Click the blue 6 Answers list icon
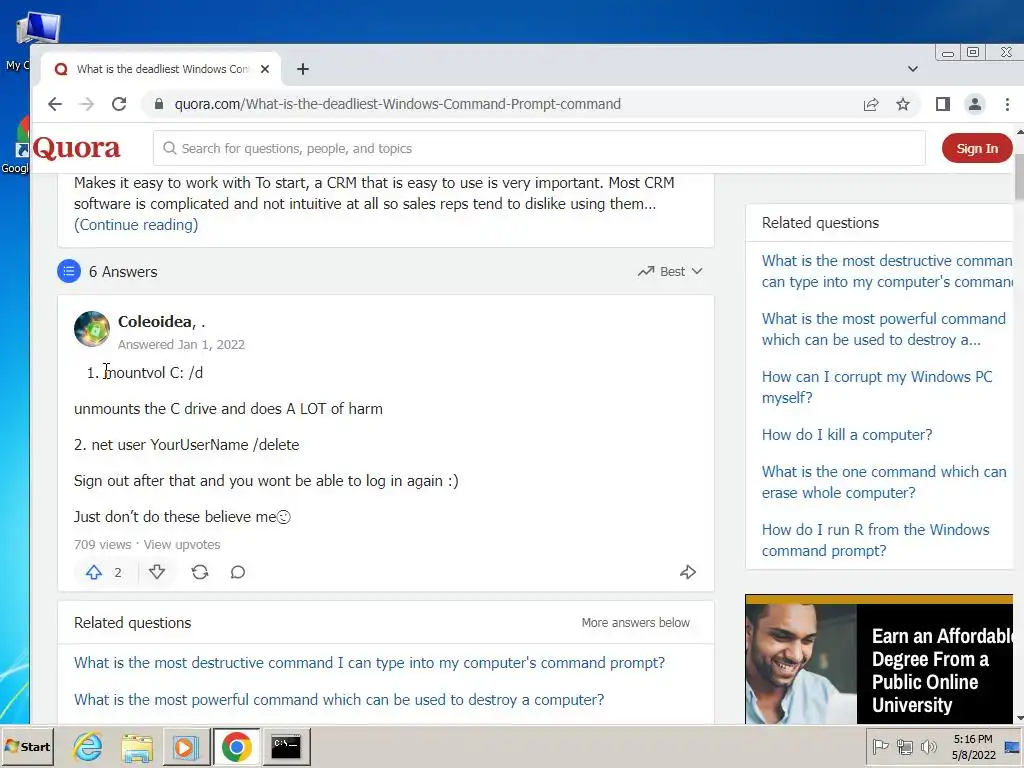Screen dimensions: 1024x768 point(69,271)
